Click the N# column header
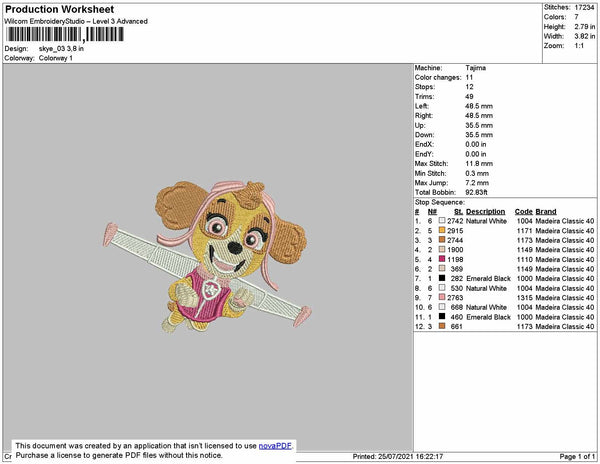 point(432,212)
